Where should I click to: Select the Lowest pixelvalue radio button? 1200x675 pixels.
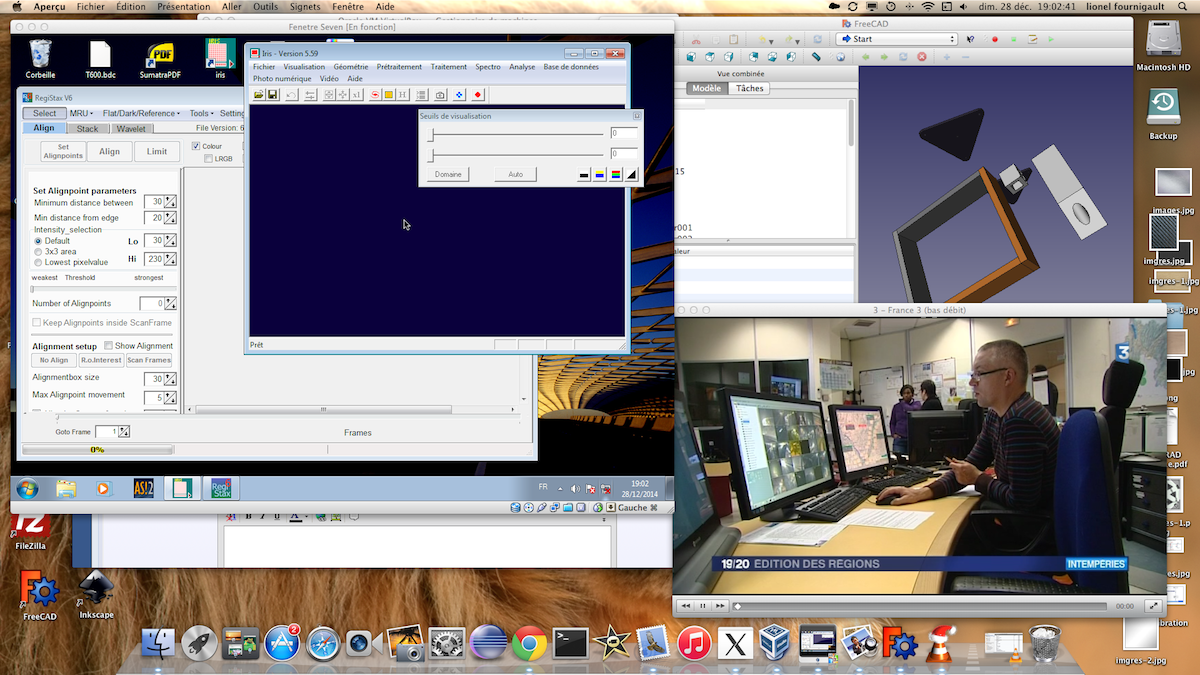click(x=38, y=263)
